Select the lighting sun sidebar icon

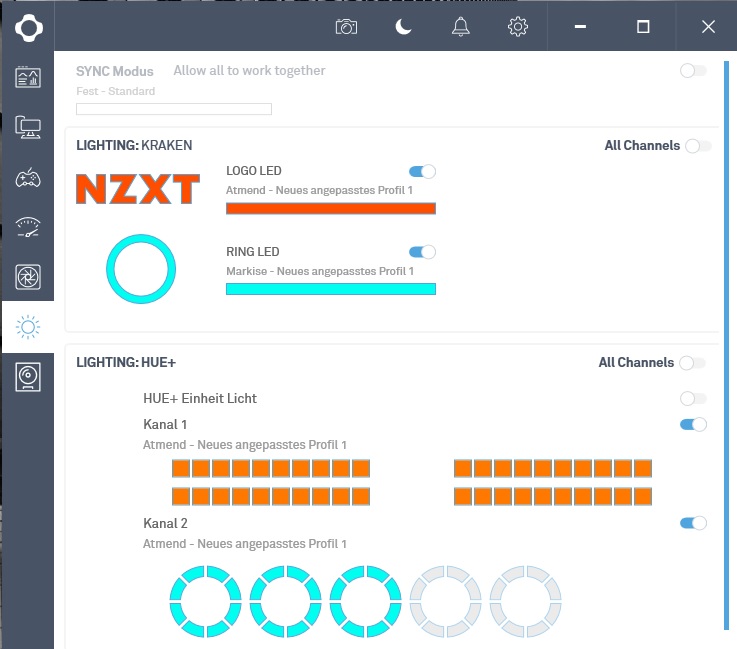click(28, 327)
